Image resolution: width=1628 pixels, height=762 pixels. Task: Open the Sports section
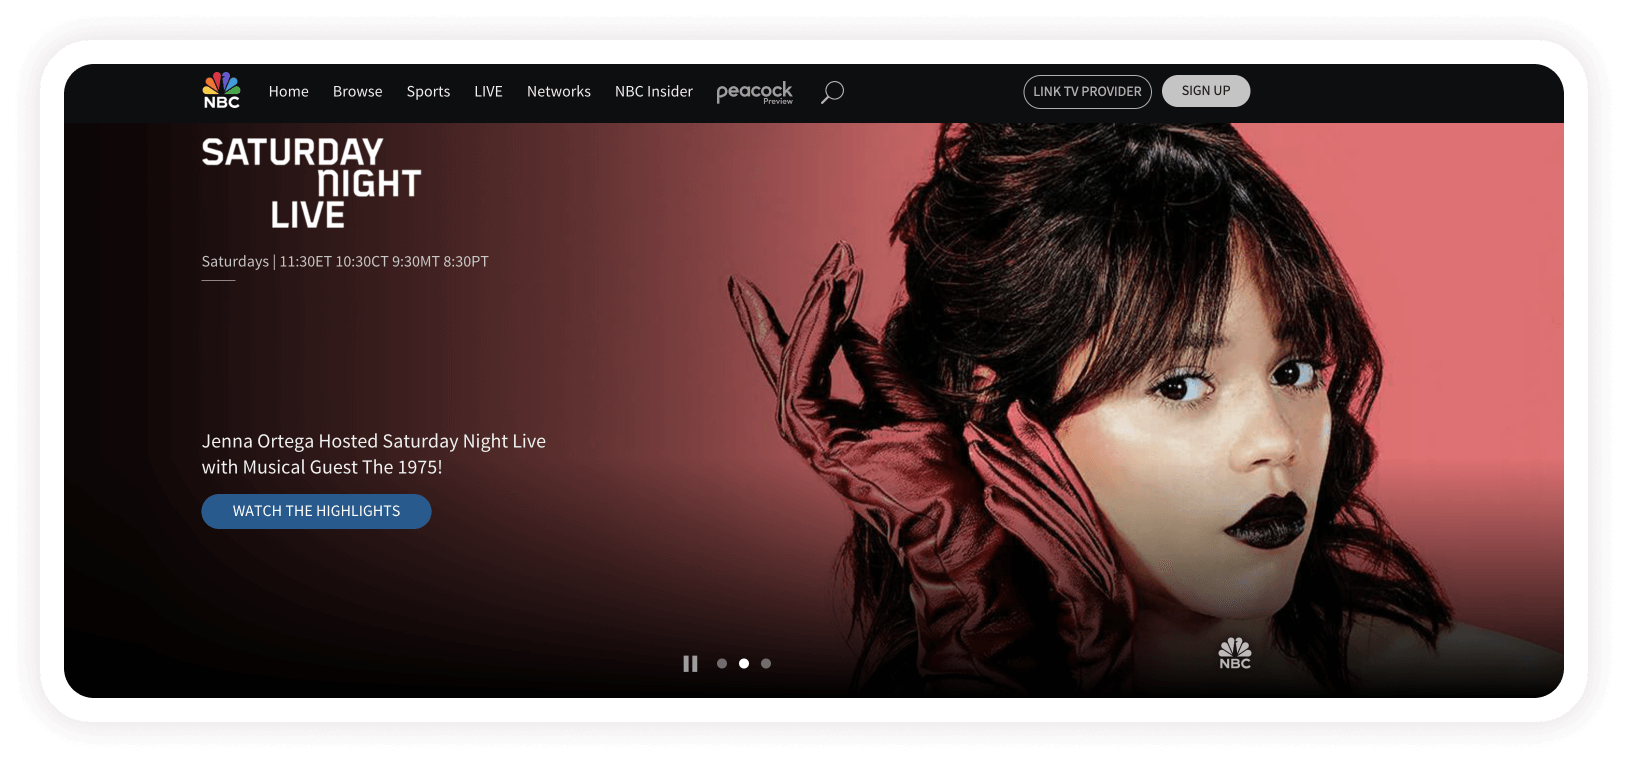coord(428,92)
